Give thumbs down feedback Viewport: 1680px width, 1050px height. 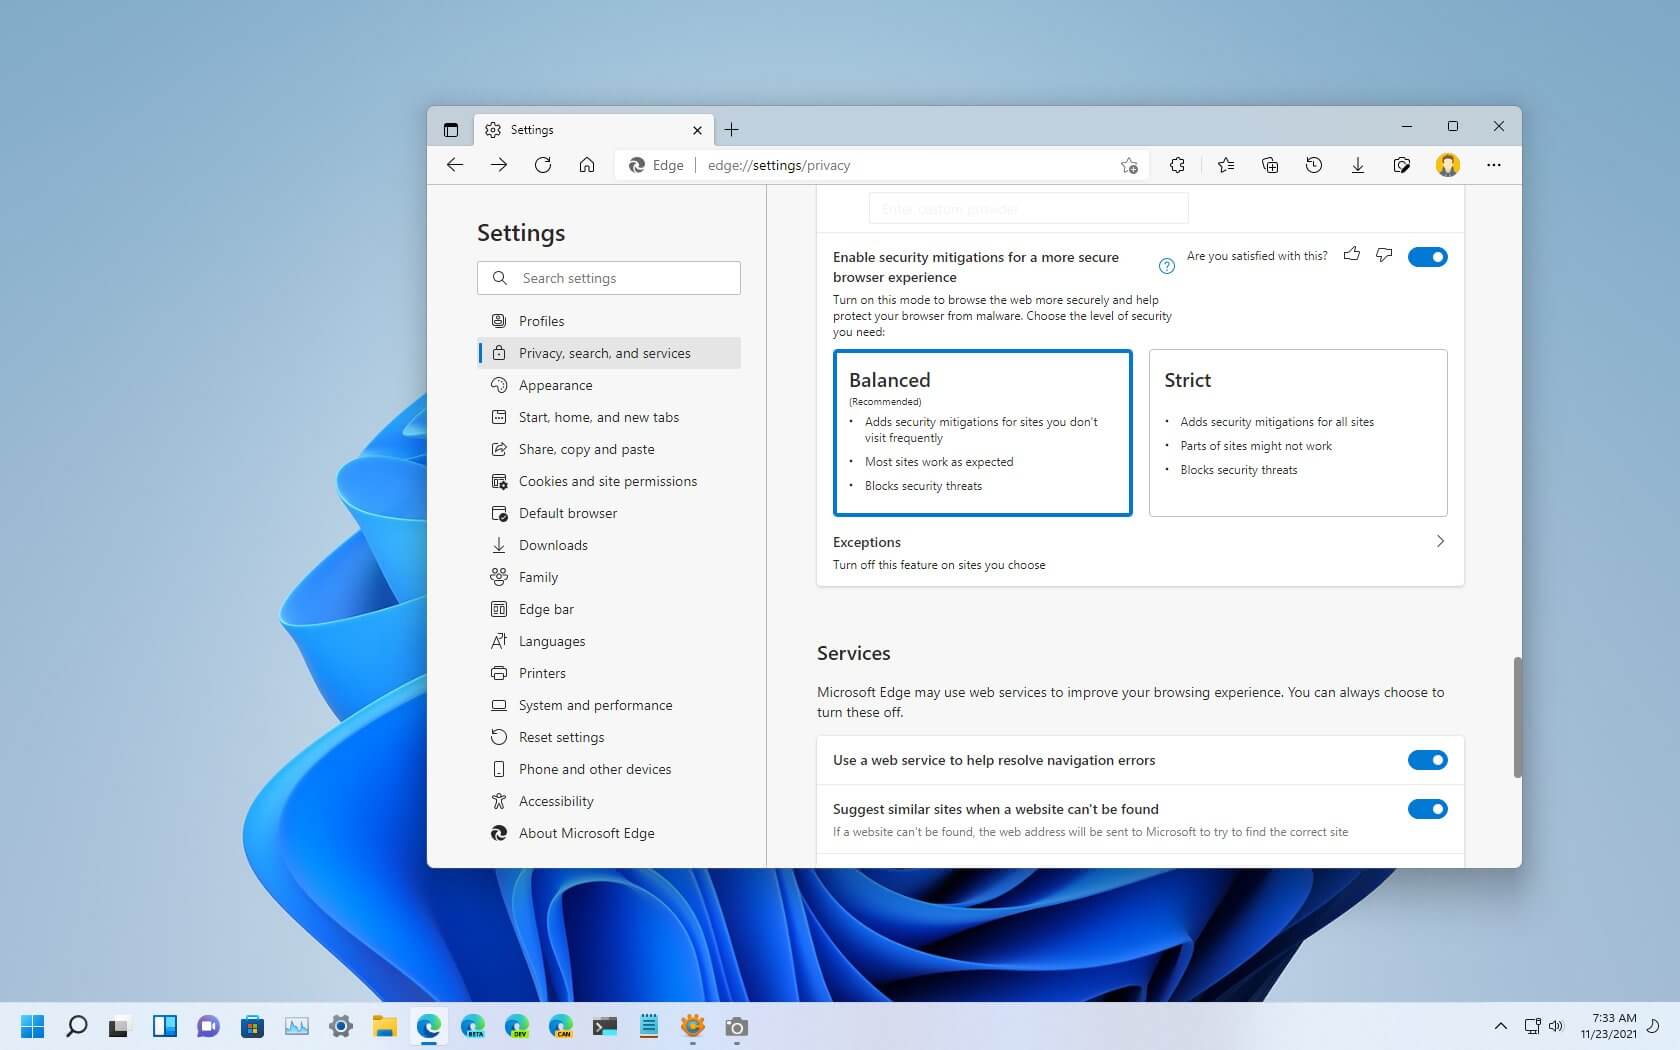(x=1384, y=255)
